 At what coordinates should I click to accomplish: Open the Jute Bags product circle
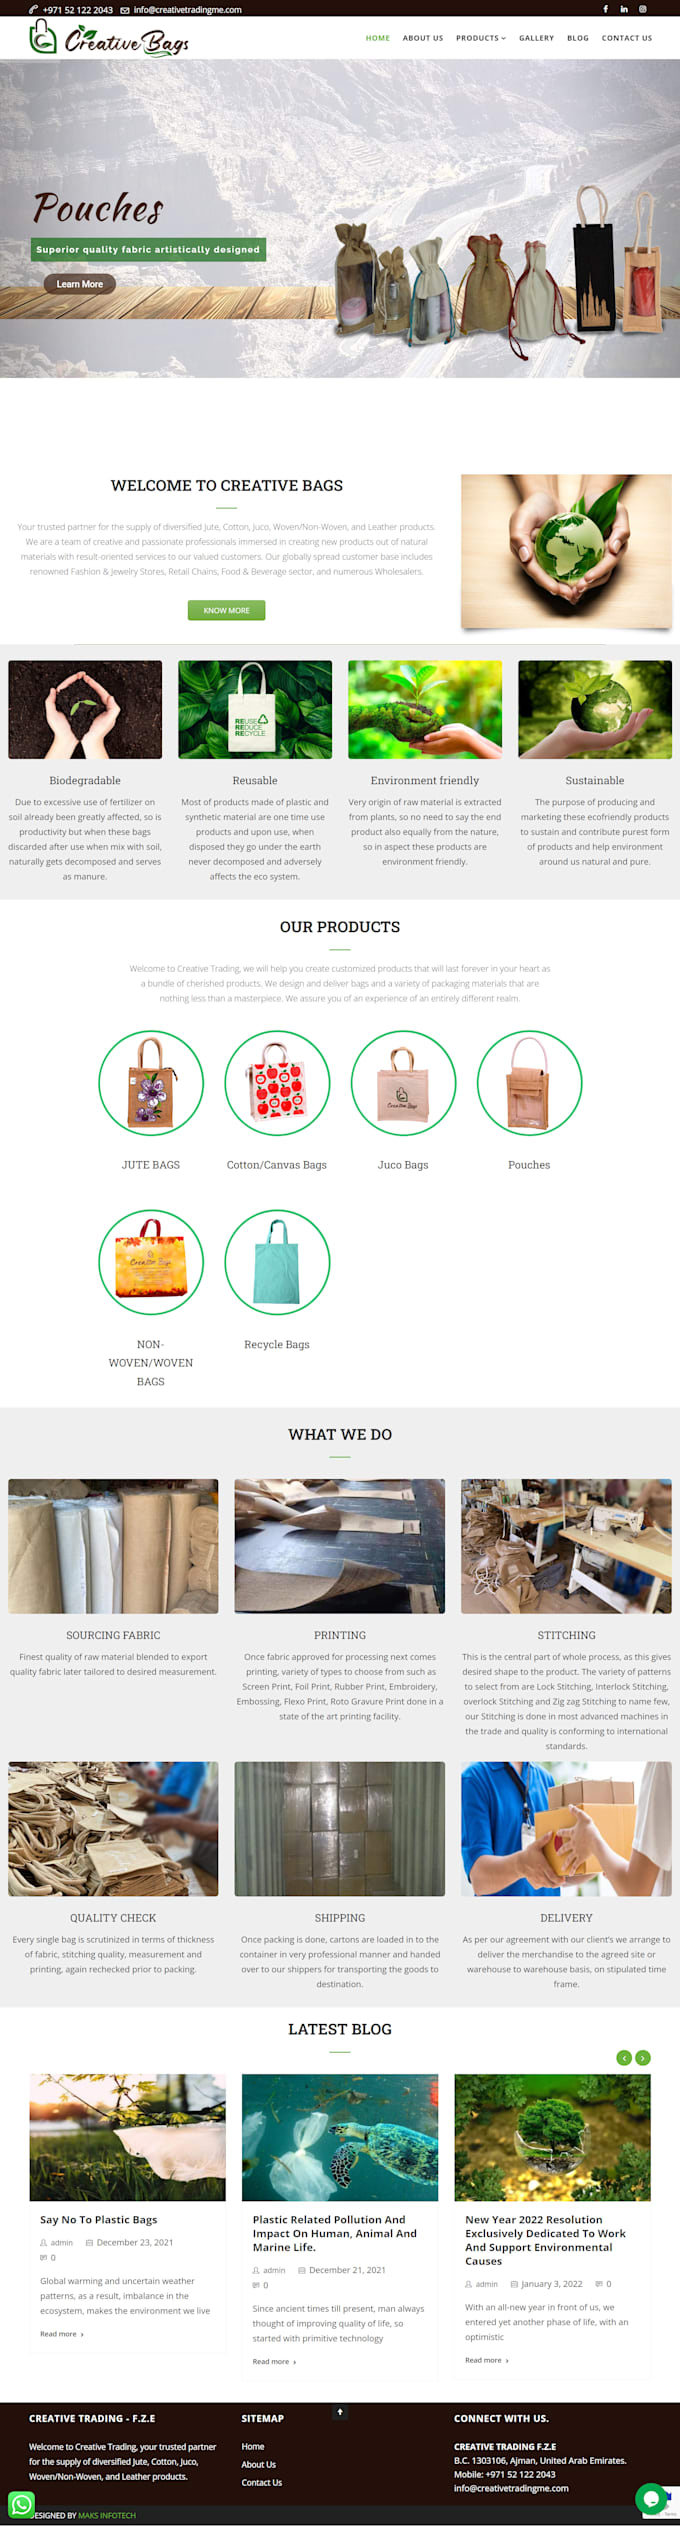click(x=151, y=1083)
